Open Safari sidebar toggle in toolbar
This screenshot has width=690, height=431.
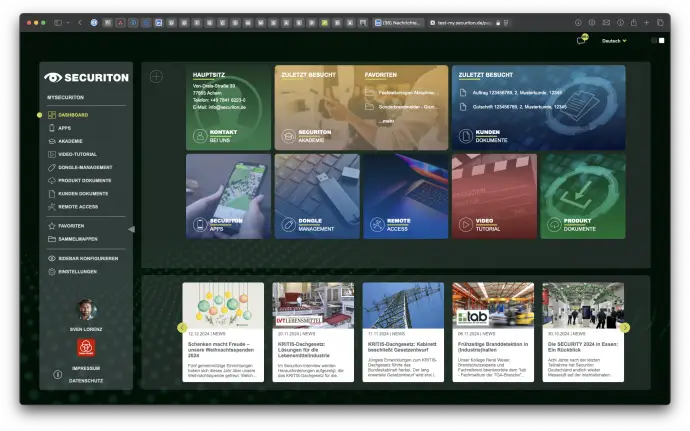(x=59, y=22)
